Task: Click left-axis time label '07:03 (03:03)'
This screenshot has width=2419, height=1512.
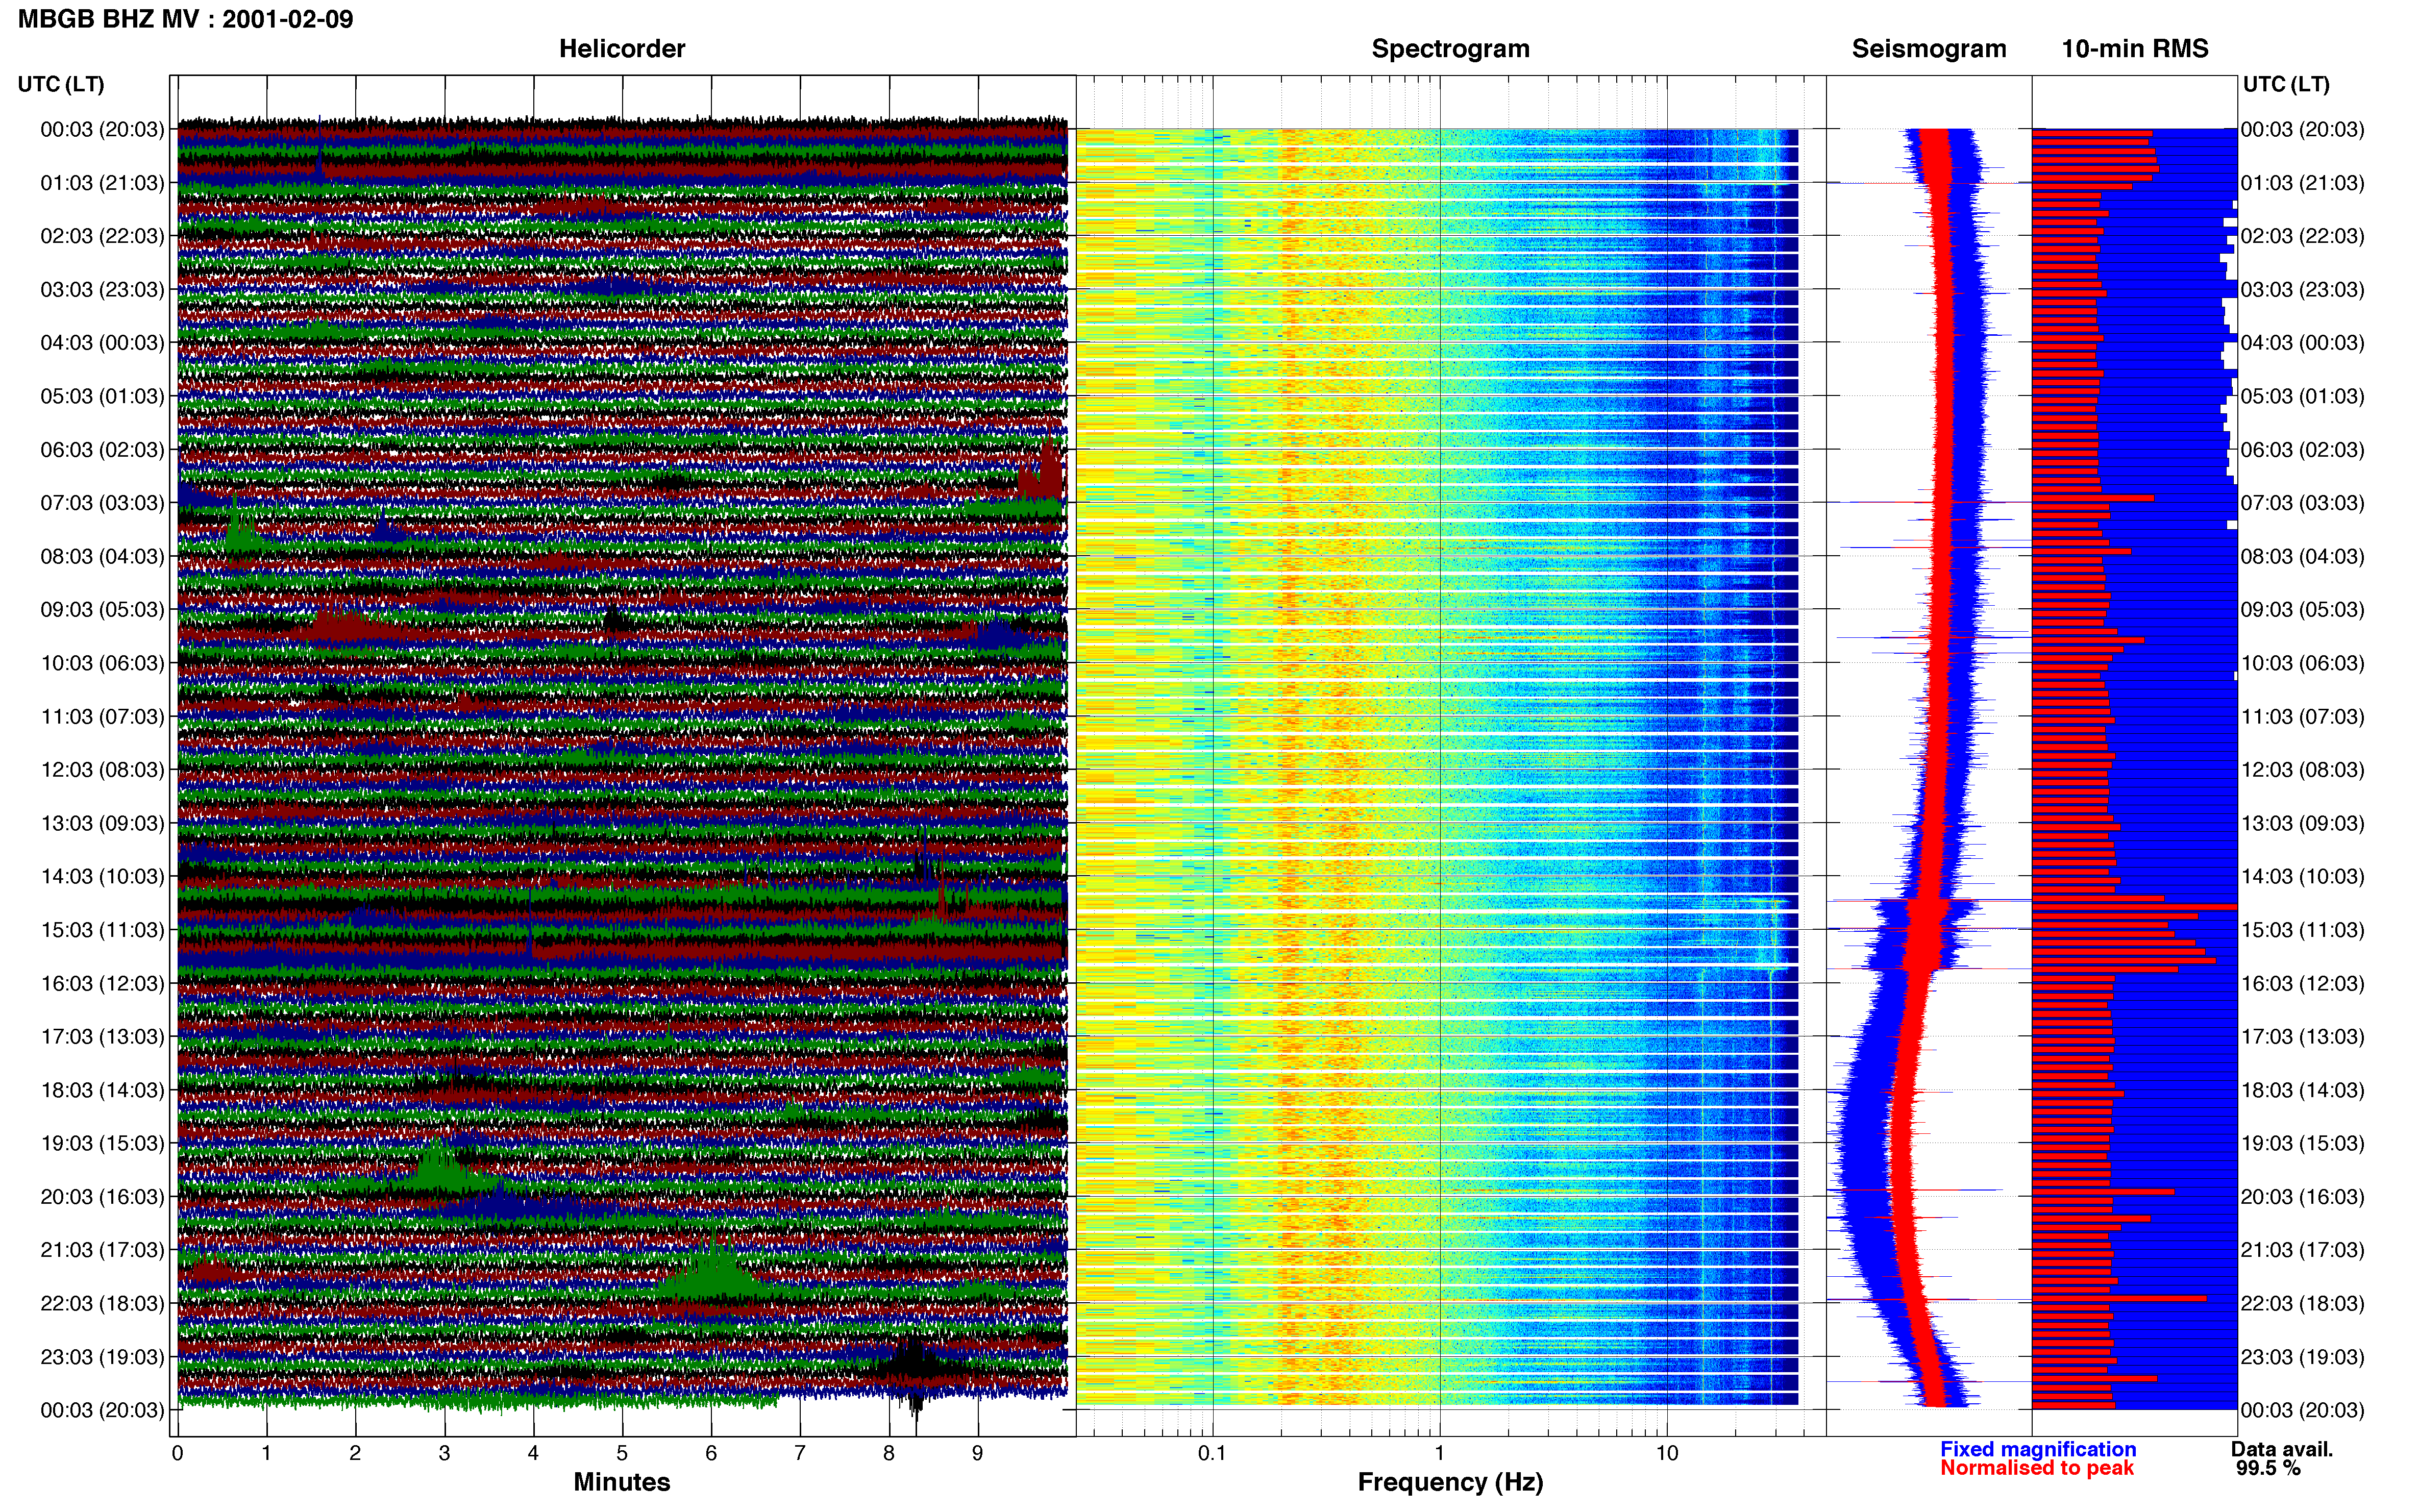Action: [102, 503]
